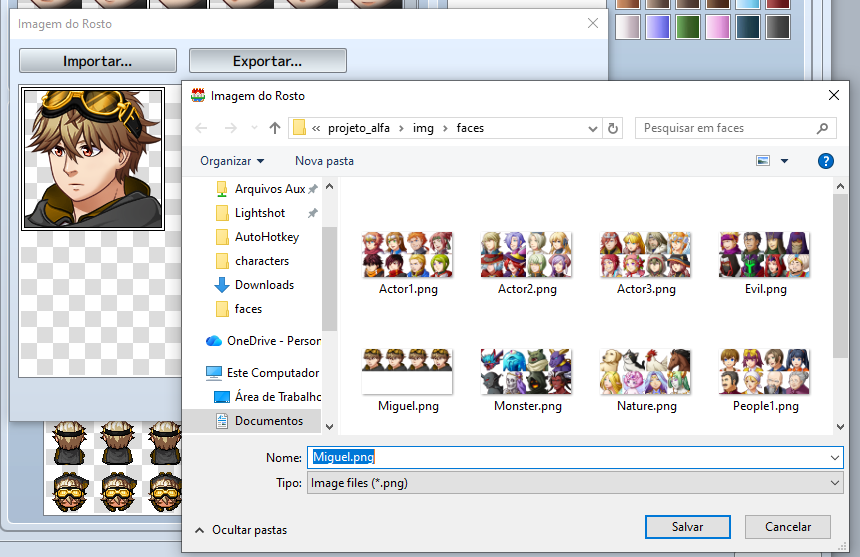Open Downloads in the sidebar

tap(254, 285)
